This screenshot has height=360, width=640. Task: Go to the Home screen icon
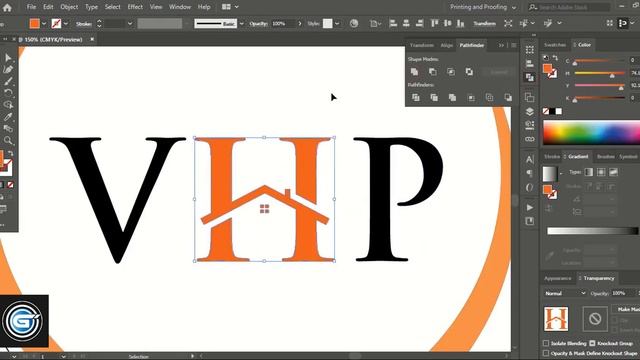(x=7, y=7)
